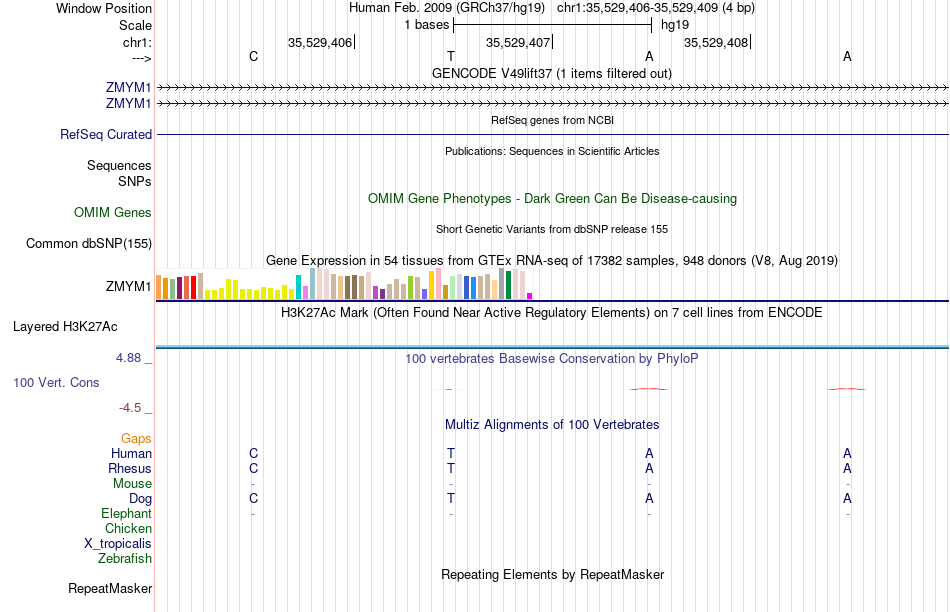Click the scale bar line above the ruler
The height and width of the screenshot is (612, 950).
click(552, 25)
